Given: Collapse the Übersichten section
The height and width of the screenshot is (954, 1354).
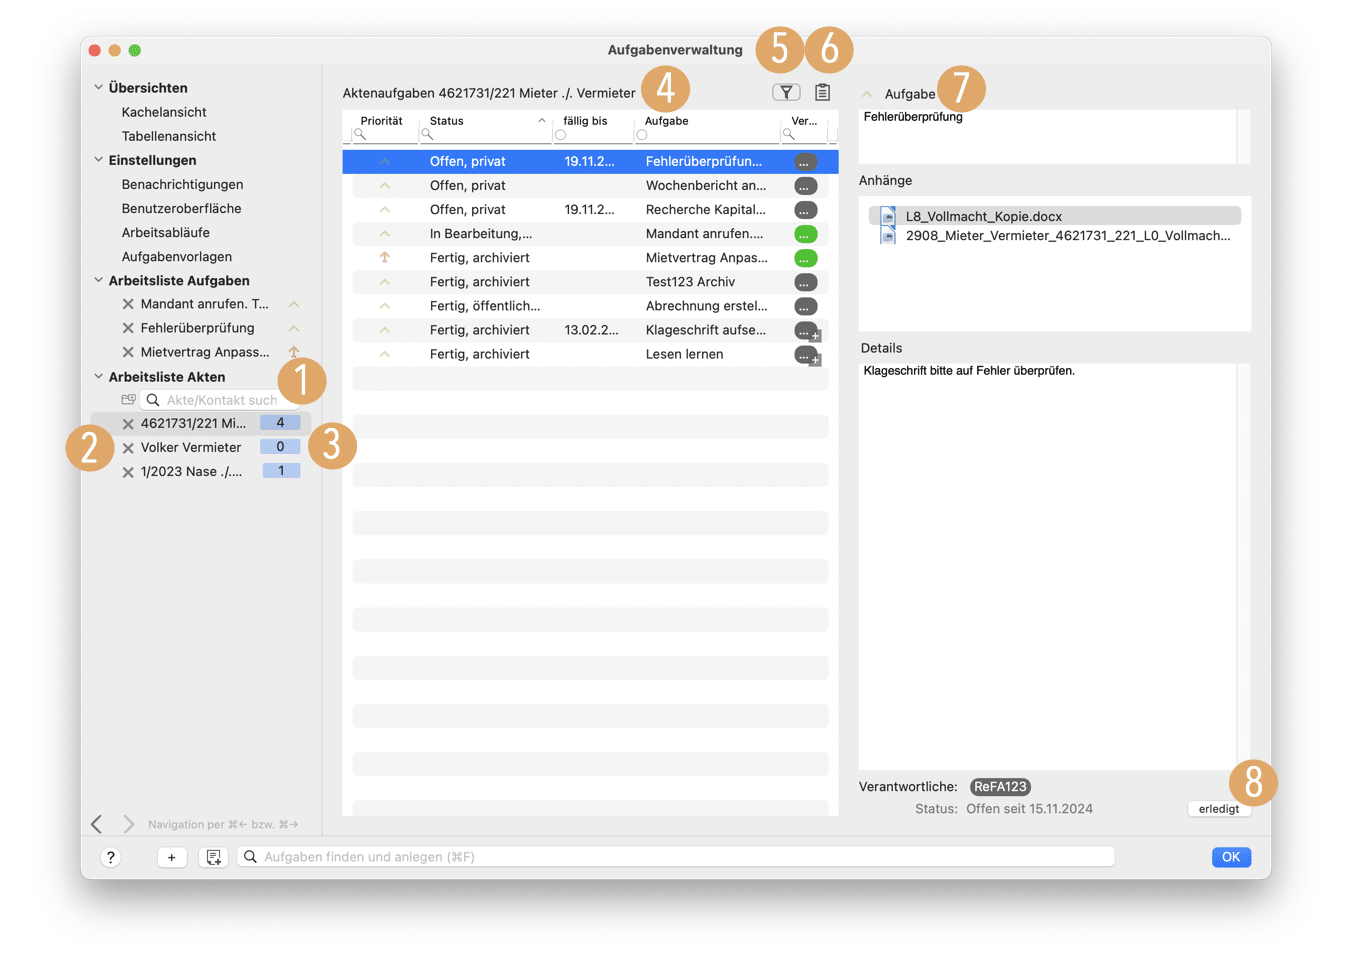Looking at the screenshot, I should [x=98, y=87].
